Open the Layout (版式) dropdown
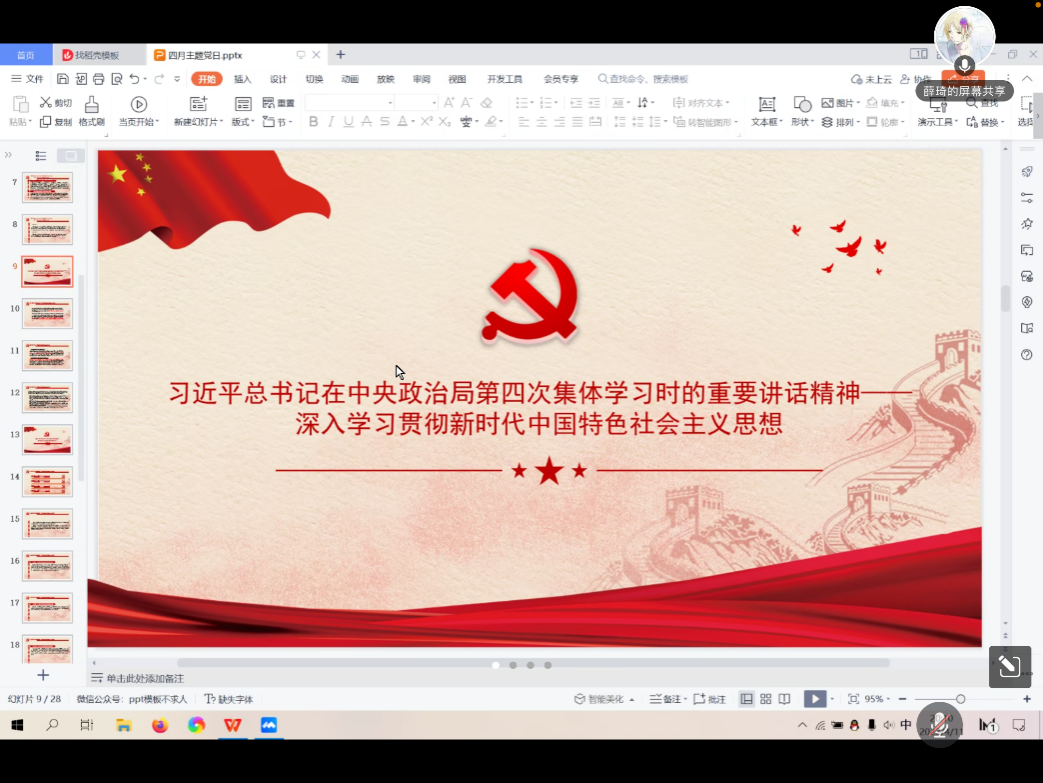The width and height of the screenshot is (1043, 783). [x=243, y=122]
